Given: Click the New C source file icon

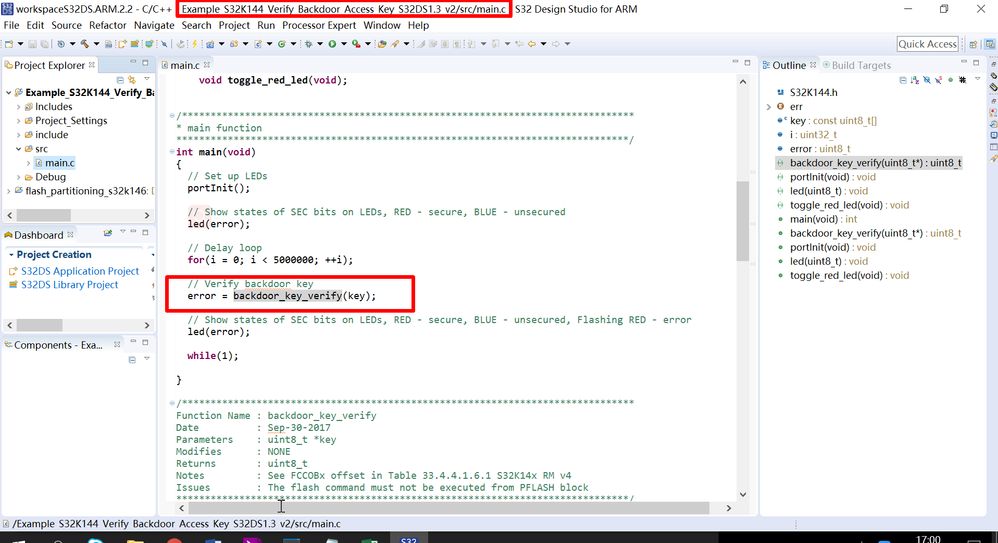Looking at the screenshot, I should point(258,44).
